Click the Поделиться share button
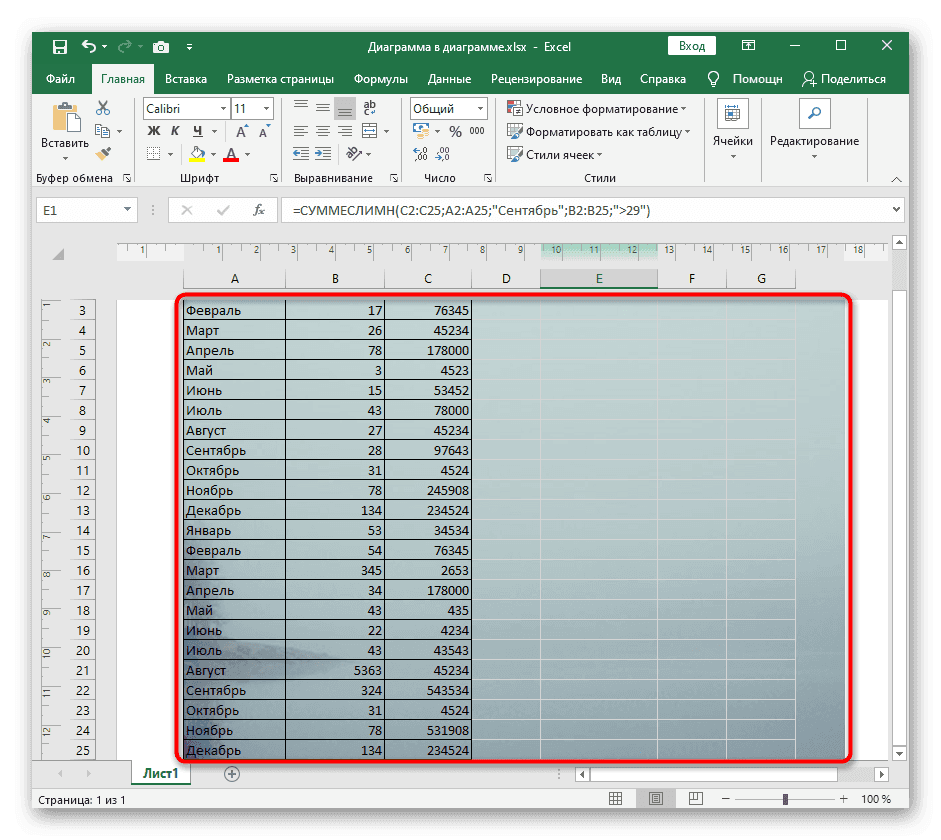The image size is (941, 840). 843,79
